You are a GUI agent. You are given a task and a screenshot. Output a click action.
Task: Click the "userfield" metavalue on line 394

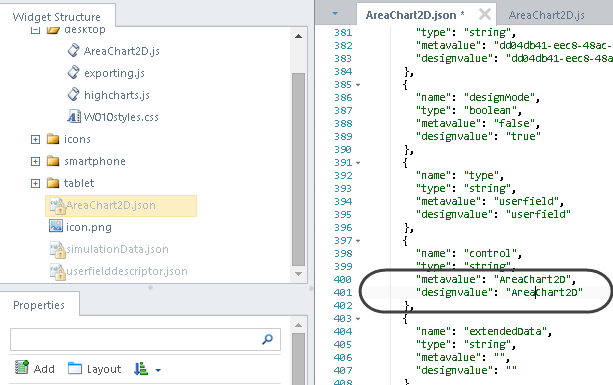(526, 201)
